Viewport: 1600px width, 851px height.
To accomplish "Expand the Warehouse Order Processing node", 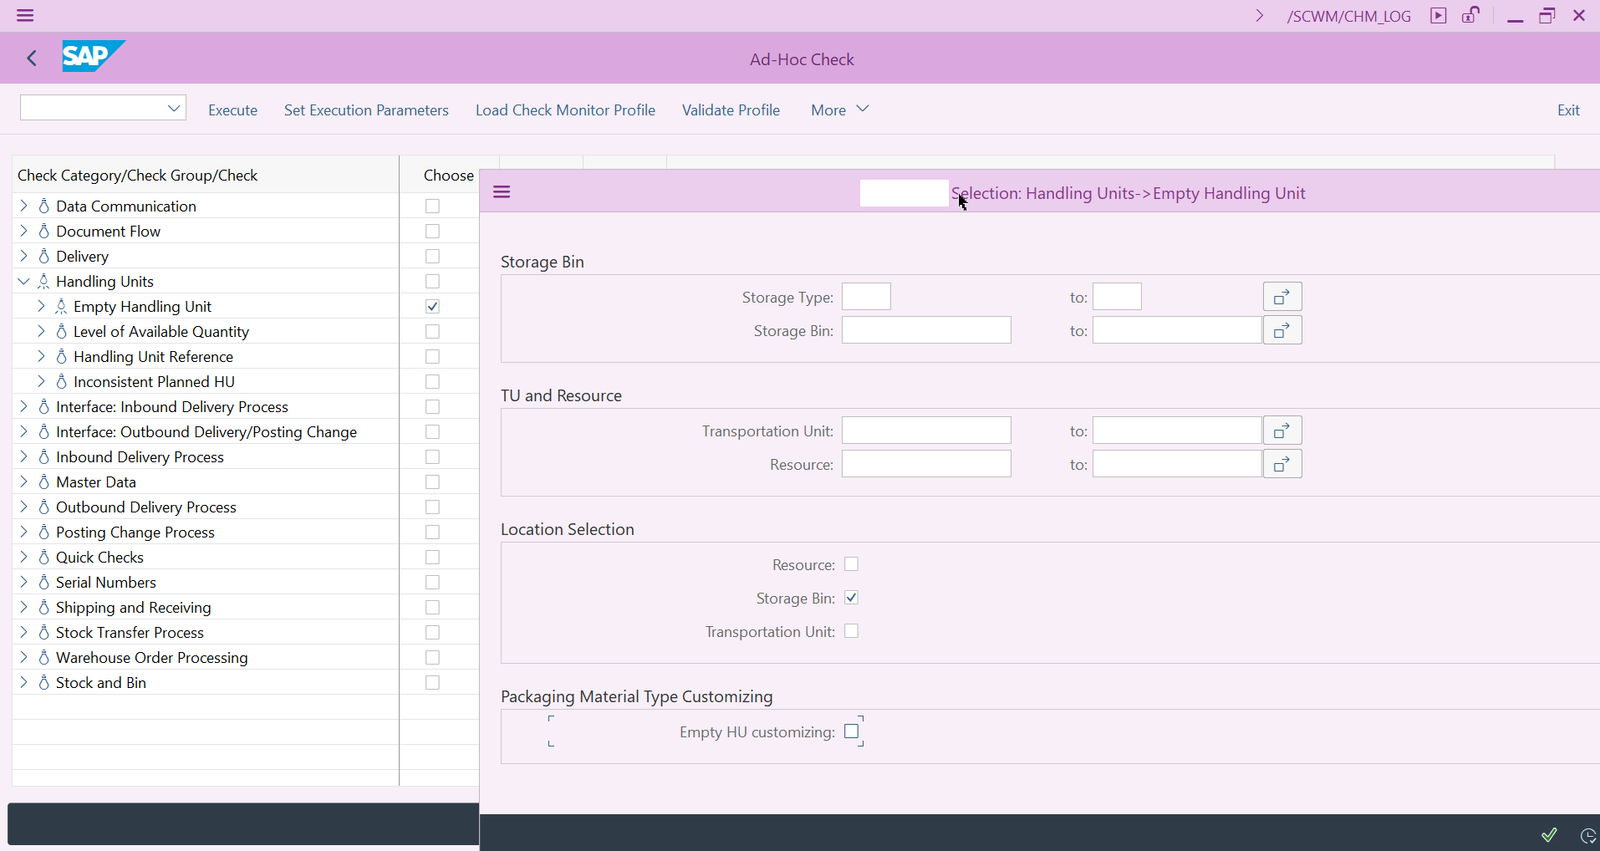I will [x=24, y=657].
